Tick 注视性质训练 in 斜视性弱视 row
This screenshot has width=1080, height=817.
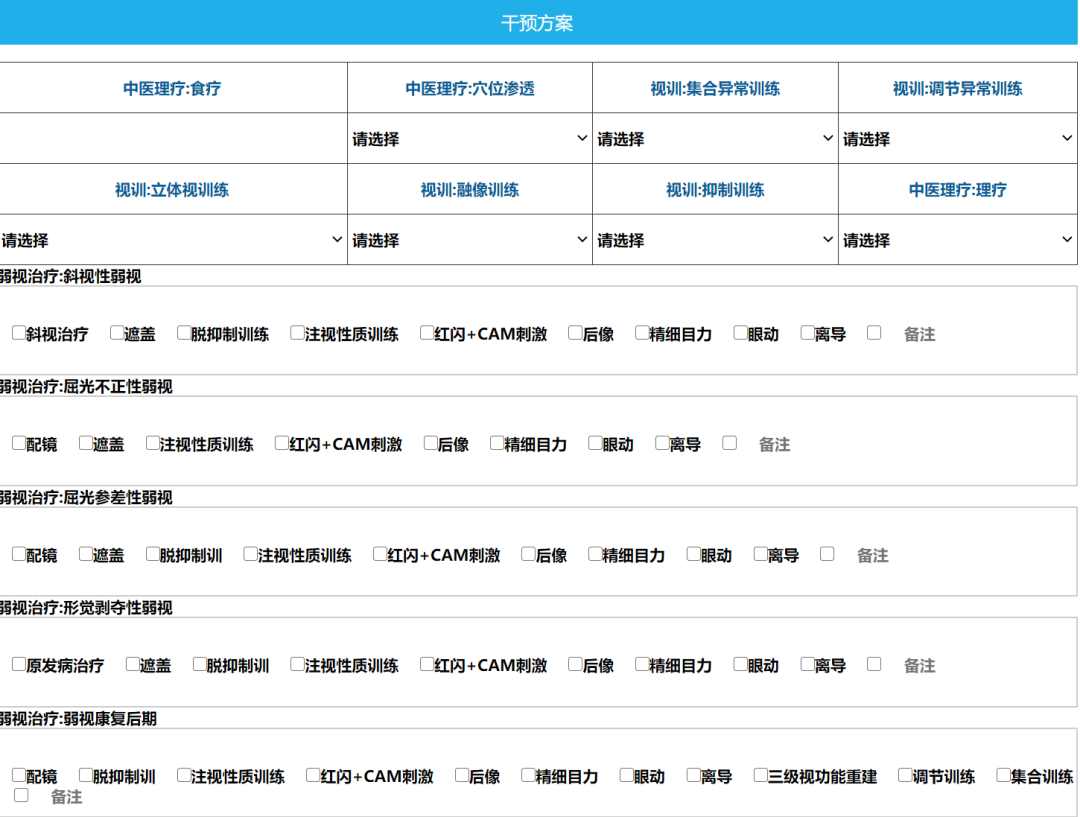click(x=298, y=333)
